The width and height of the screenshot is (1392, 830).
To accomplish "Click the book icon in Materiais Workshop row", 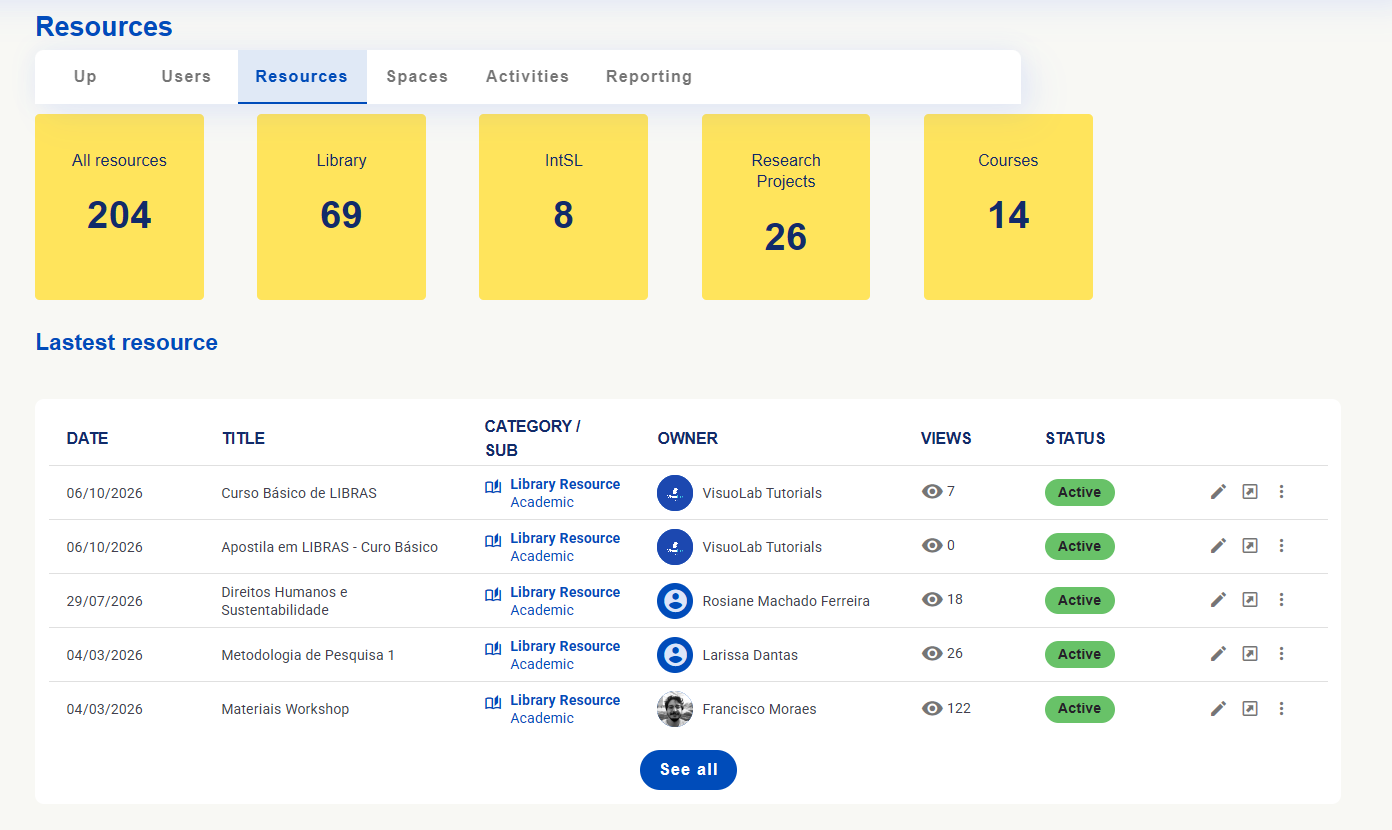I will coord(493,702).
